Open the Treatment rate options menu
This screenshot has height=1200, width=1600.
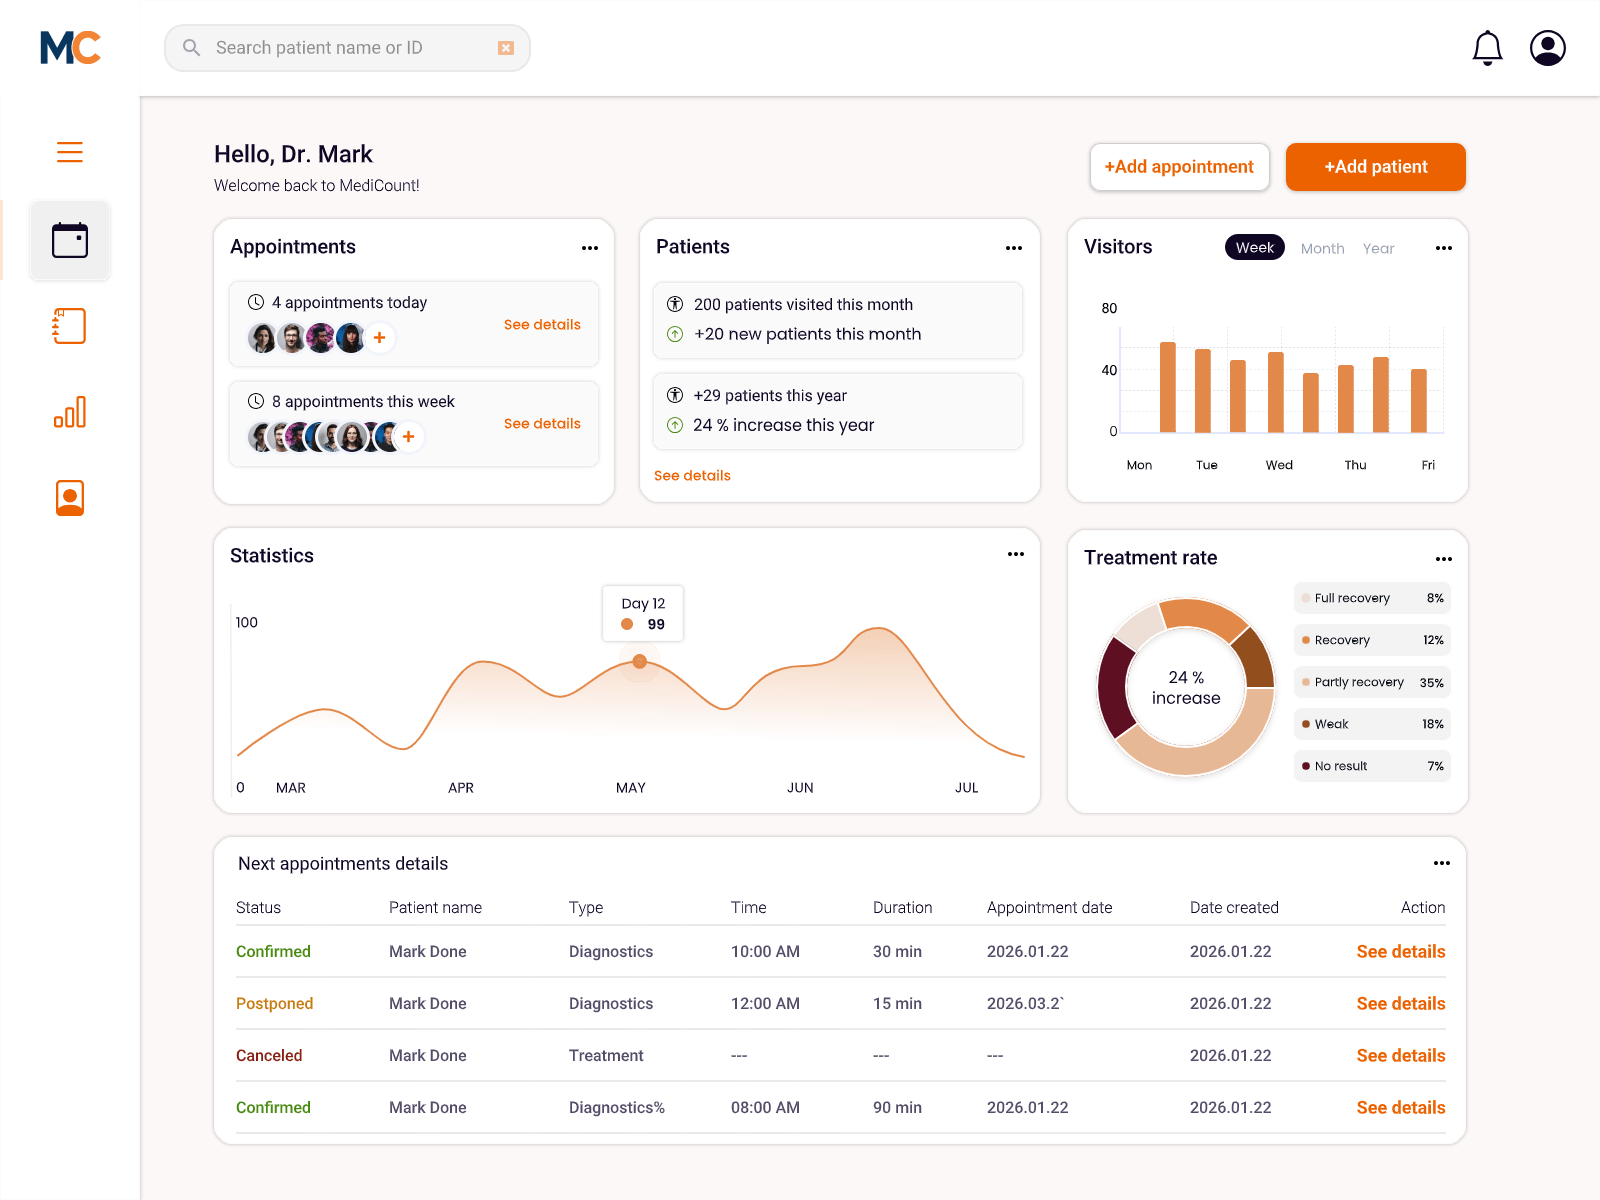coord(1443,559)
